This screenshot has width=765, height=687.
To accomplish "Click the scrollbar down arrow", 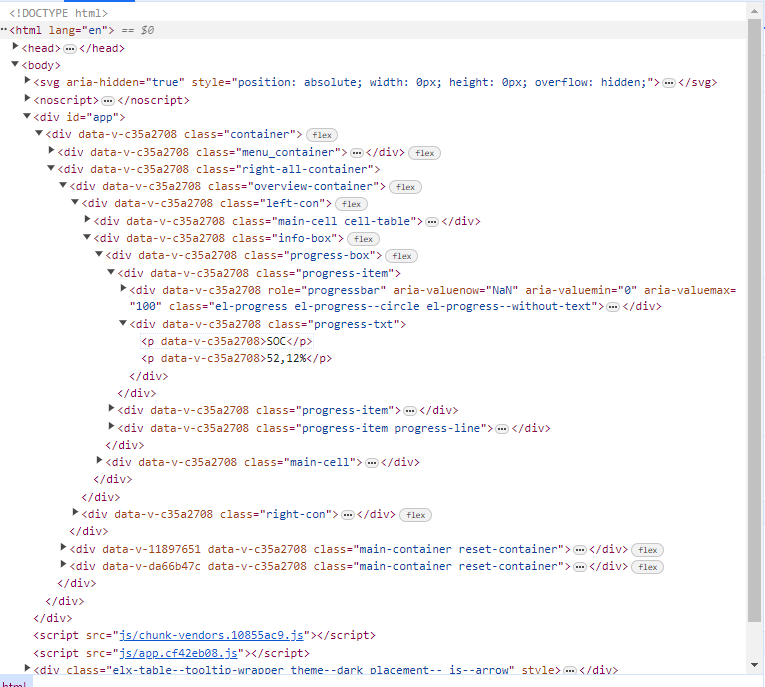I will [x=754, y=665].
